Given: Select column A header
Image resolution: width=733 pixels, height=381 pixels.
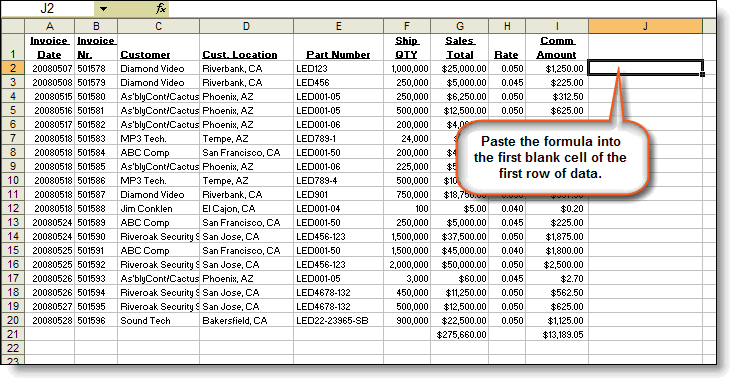Looking at the screenshot, I should coord(50,26).
